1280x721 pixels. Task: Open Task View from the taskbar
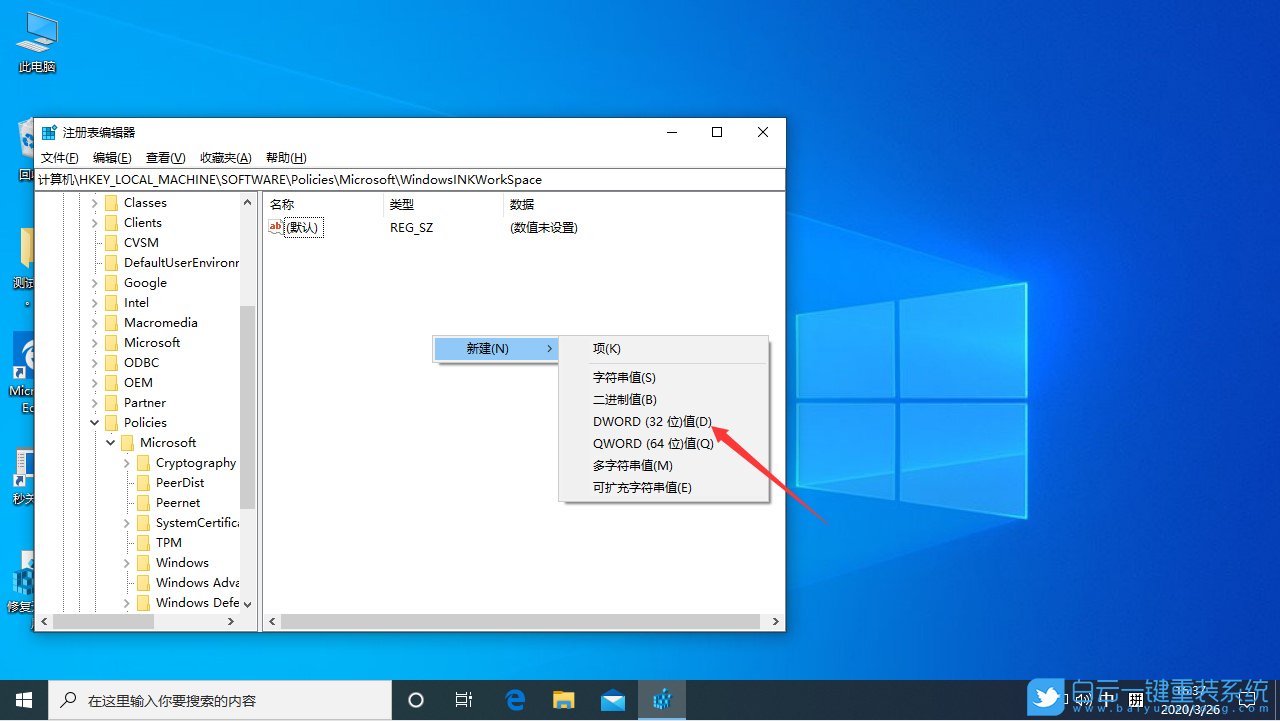(x=464, y=699)
